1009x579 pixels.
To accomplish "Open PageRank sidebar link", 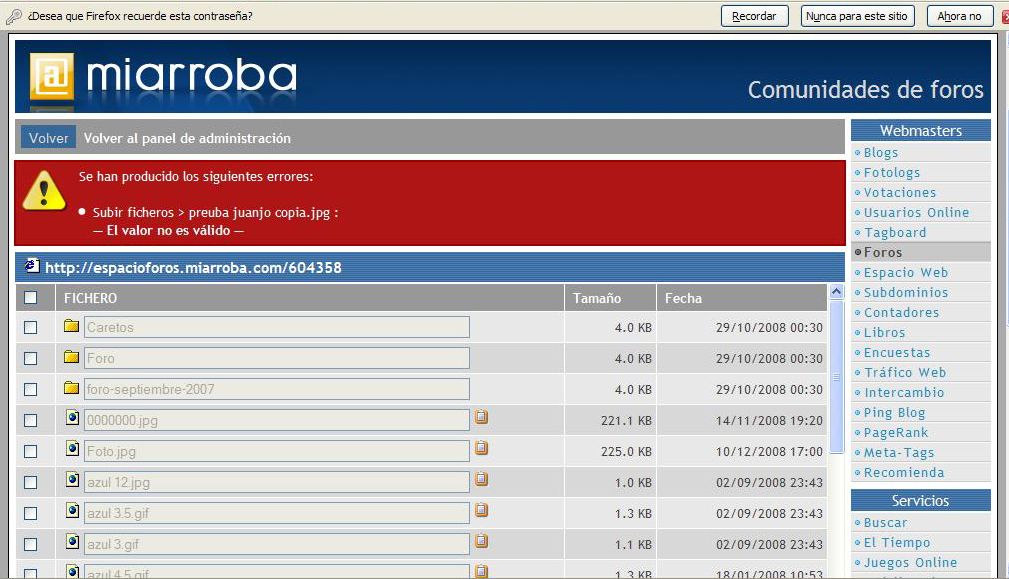I will pos(896,432).
